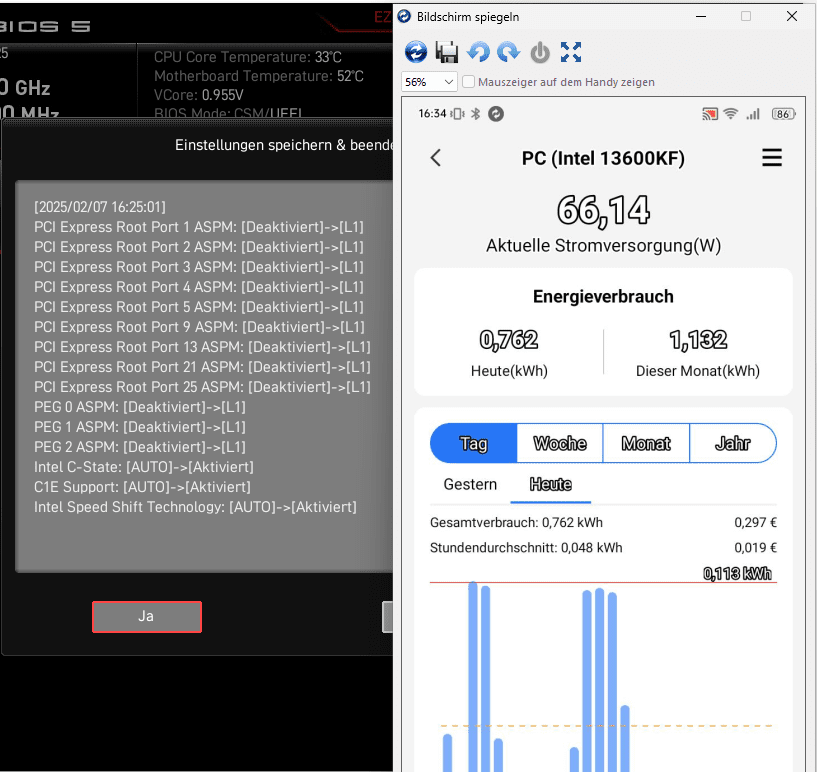This screenshot has height=772, width=817.
Task: Click the mobile signal strength icon
Action: tap(753, 114)
